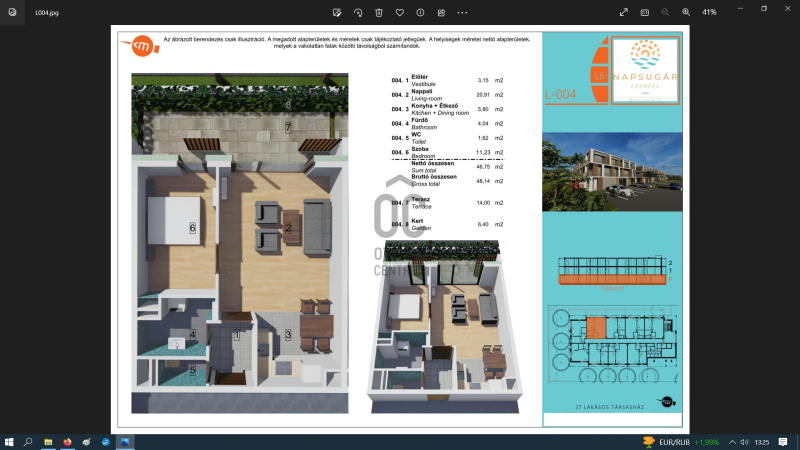
Task: Mark image as favorite with the heart
Action: (400, 12)
